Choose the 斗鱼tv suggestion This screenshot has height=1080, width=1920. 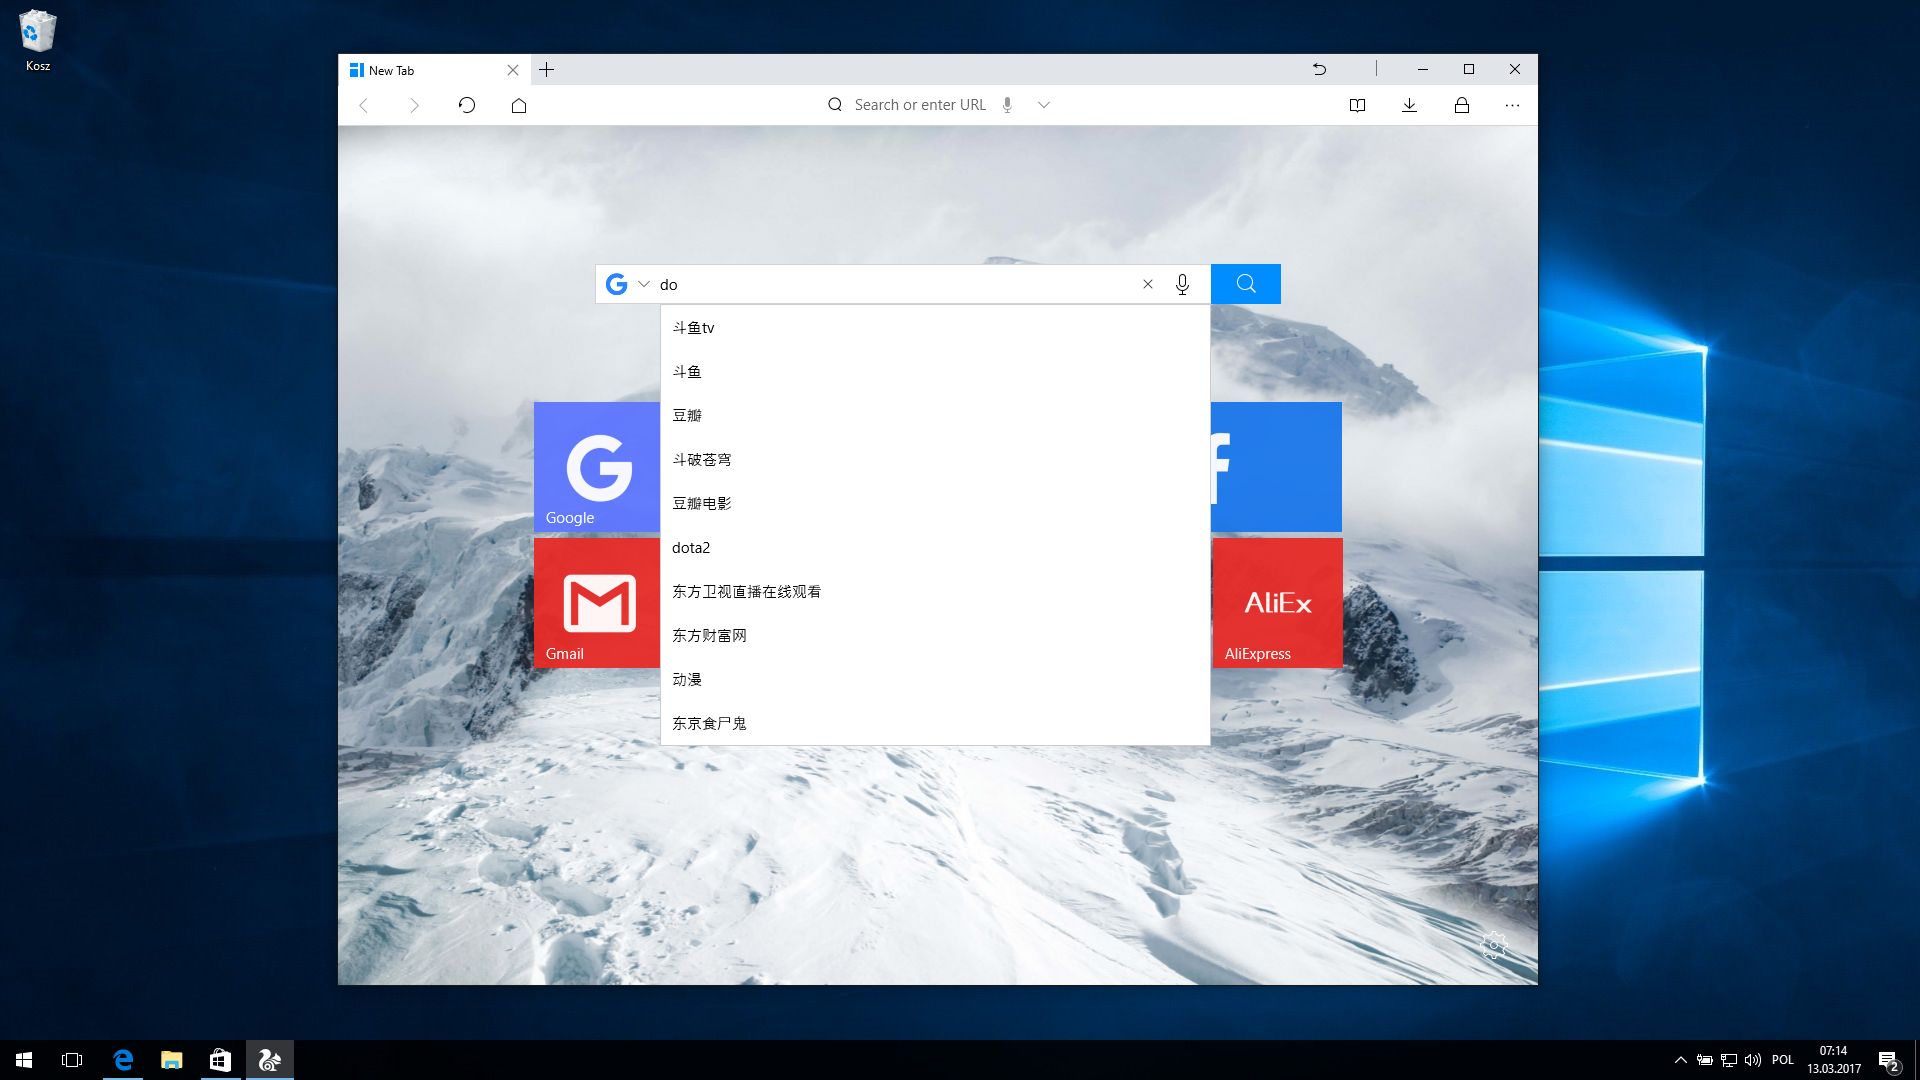pyautogui.click(x=693, y=328)
